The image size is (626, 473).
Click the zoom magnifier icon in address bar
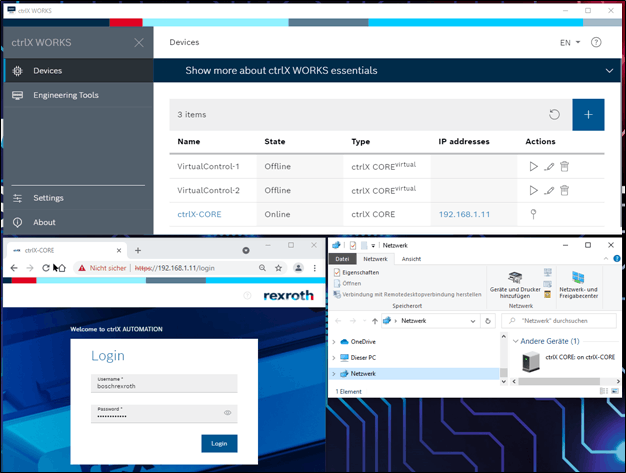262,268
